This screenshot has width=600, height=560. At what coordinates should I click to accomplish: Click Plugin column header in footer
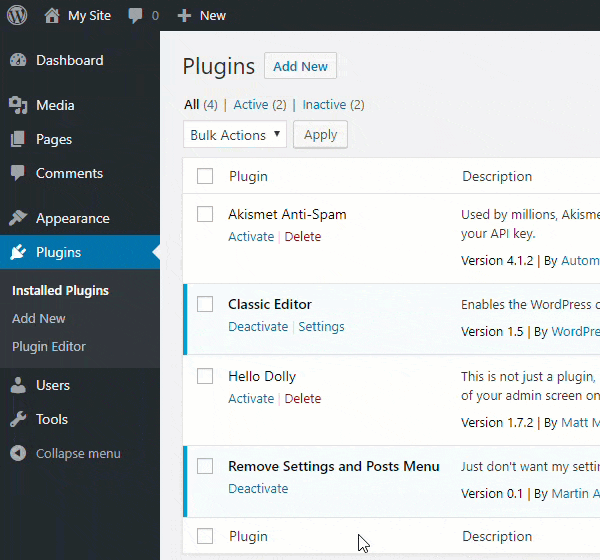point(248,536)
